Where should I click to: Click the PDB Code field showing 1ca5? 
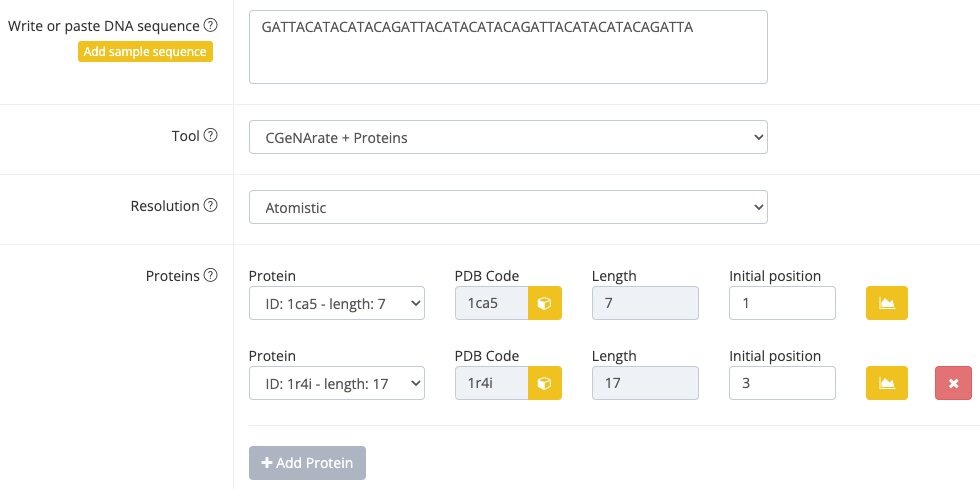(x=491, y=303)
